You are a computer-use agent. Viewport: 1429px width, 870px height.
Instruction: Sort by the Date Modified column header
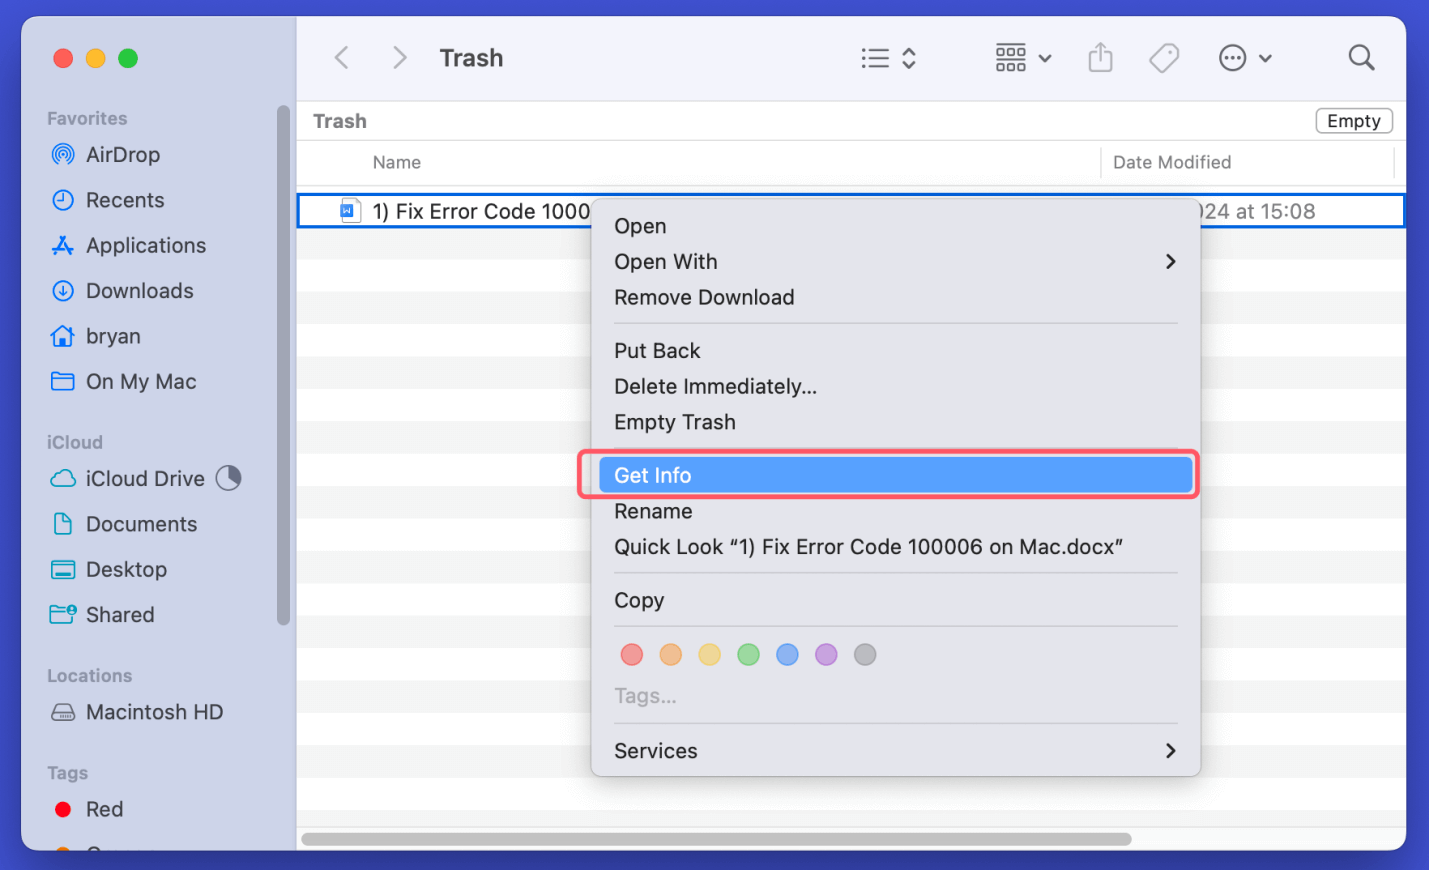point(1172,162)
